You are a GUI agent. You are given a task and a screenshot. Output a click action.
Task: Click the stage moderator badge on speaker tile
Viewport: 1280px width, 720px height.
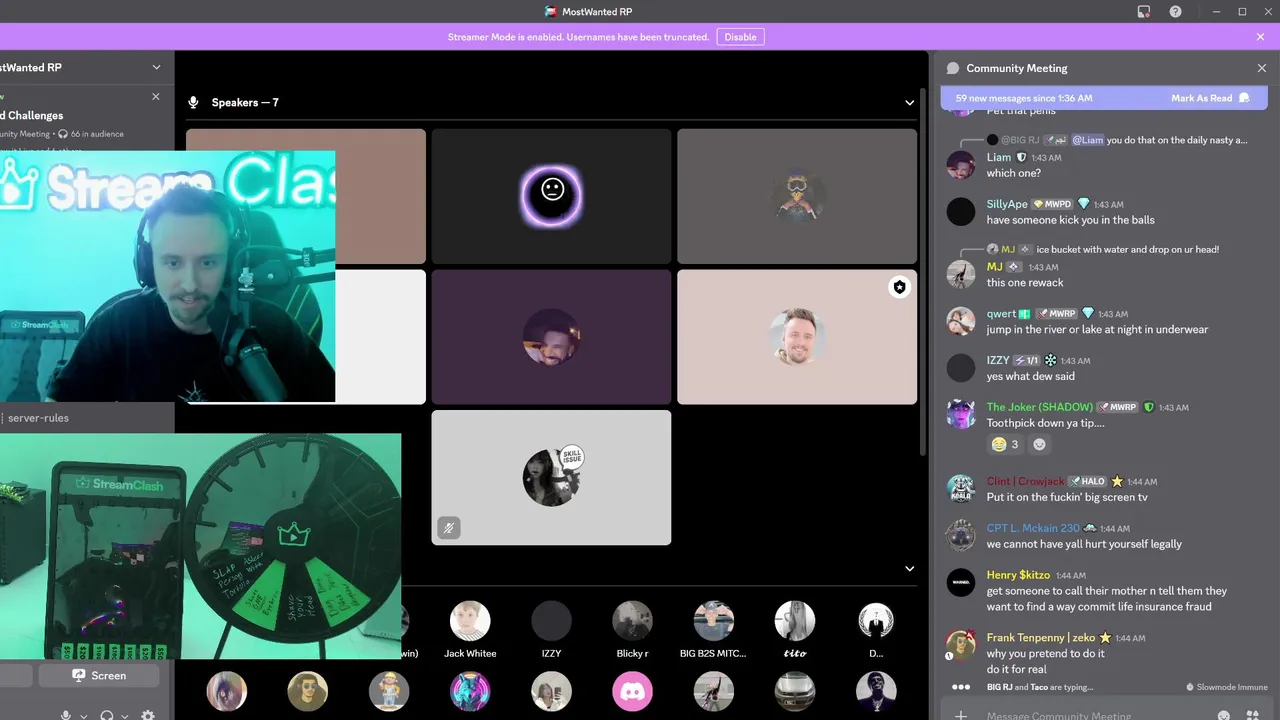click(899, 287)
